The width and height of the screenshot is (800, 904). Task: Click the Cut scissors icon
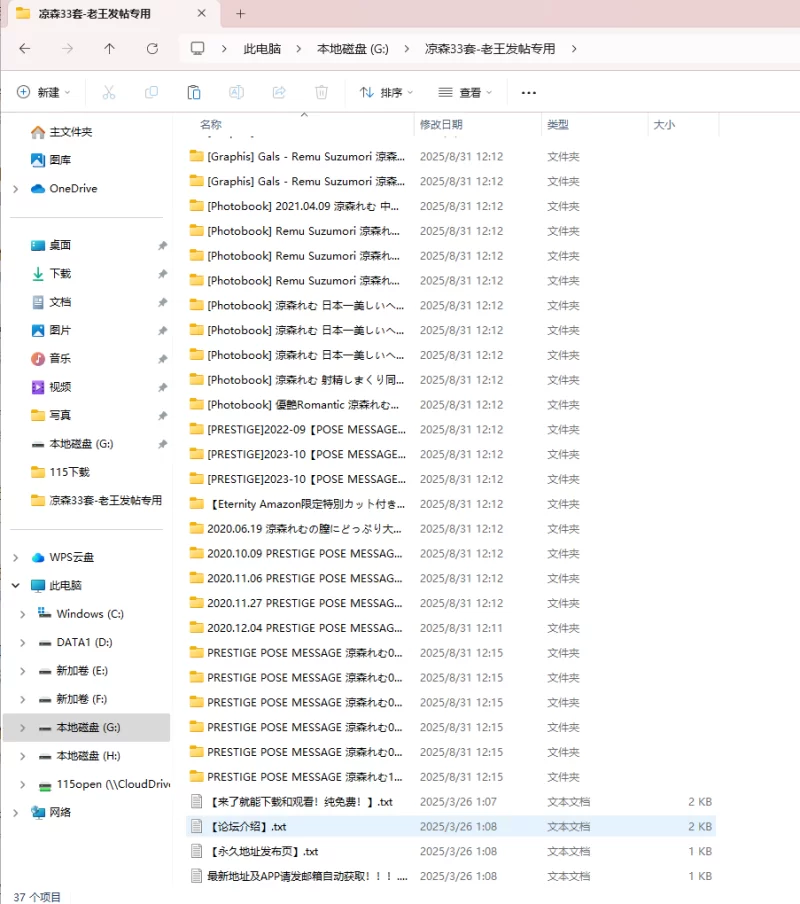pos(109,92)
